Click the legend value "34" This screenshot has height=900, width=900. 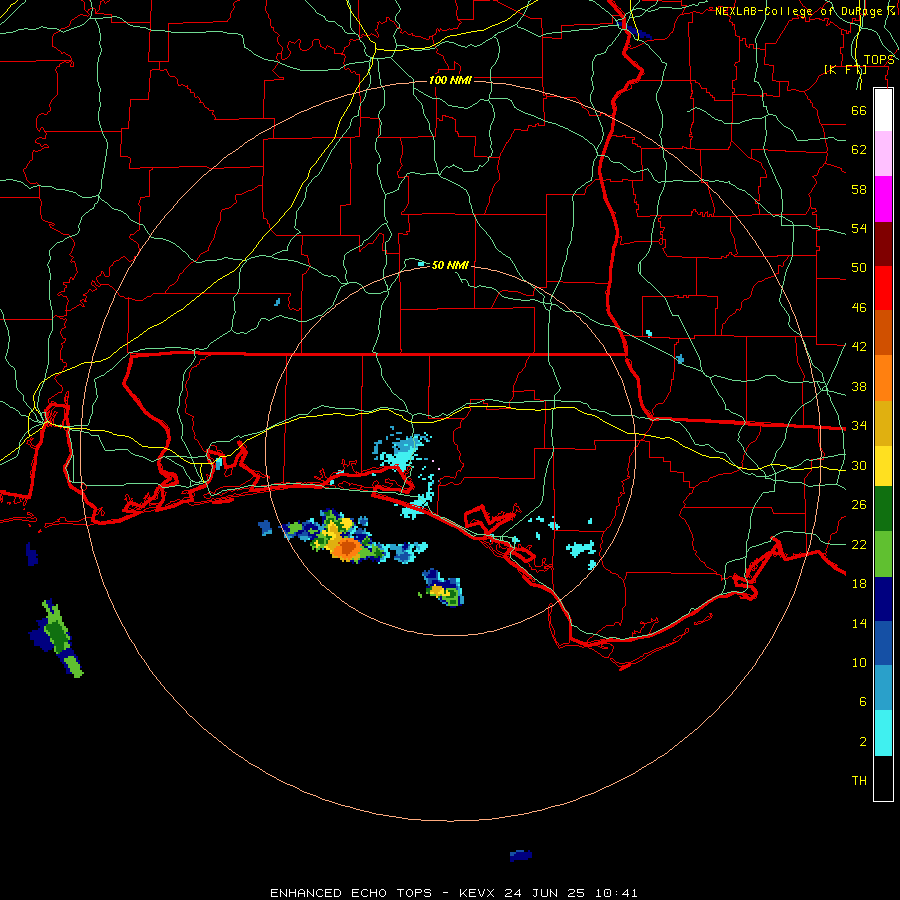click(859, 426)
